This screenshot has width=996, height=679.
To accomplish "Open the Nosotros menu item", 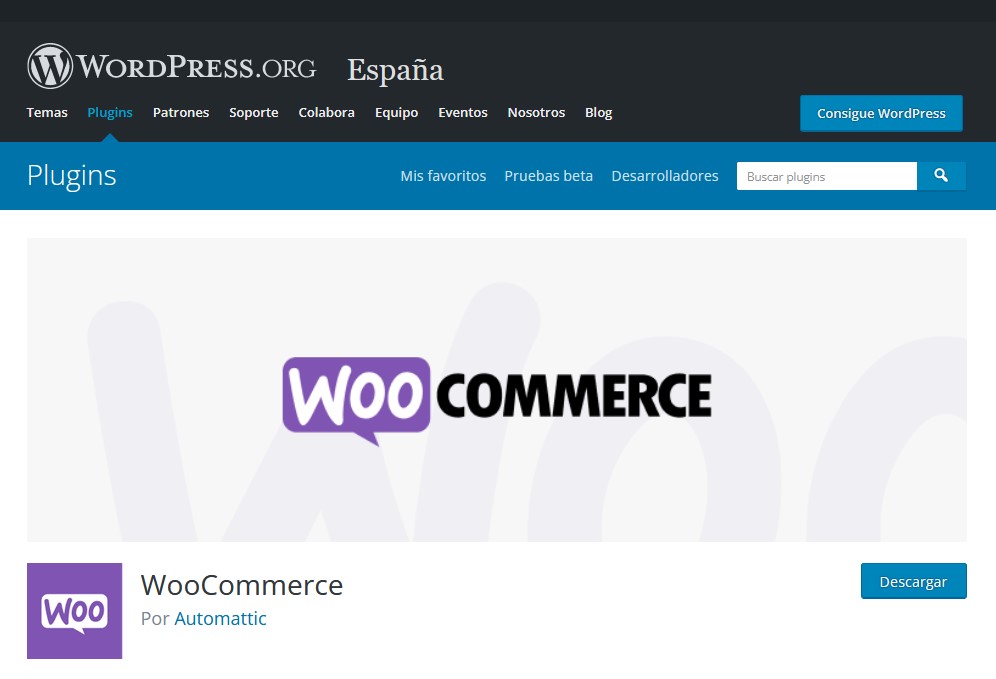I will pos(536,112).
